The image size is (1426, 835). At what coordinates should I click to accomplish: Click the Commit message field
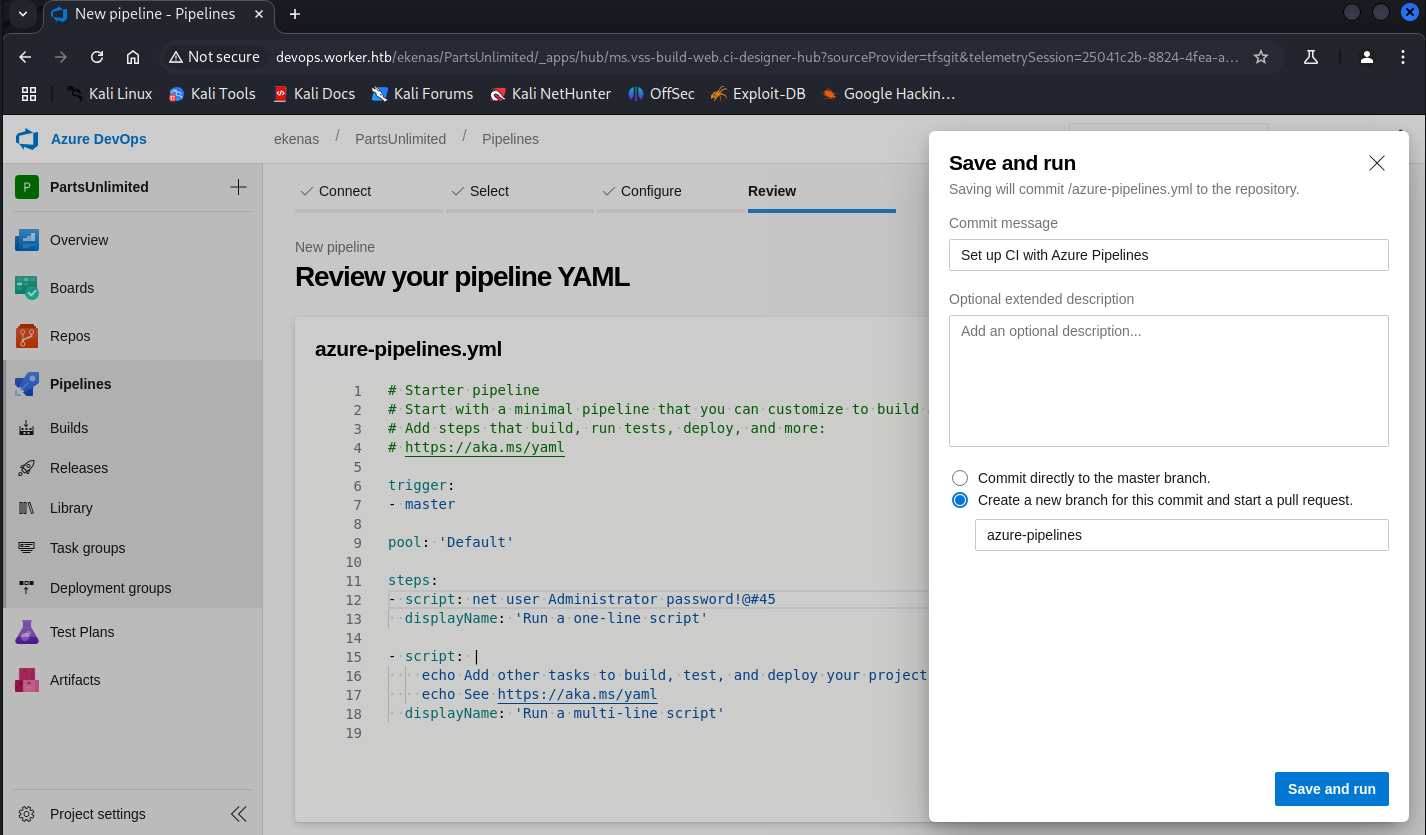(x=1169, y=255)
